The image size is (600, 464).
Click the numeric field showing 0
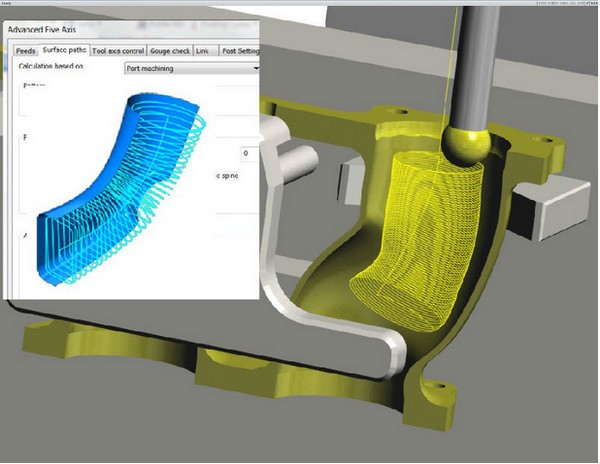click(245, 154)
